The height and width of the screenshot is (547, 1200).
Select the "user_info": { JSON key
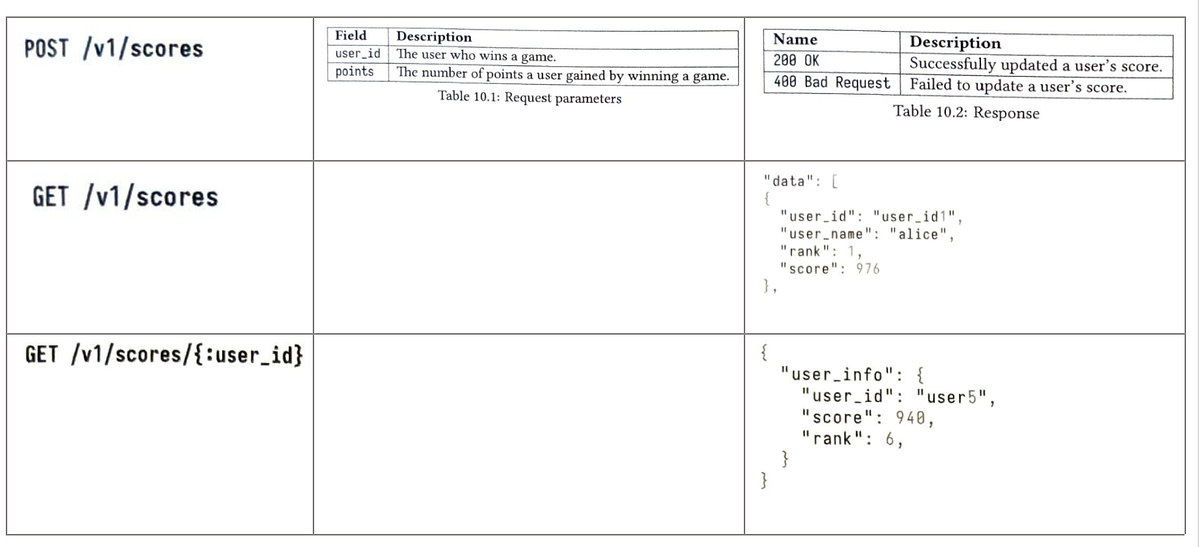(844, 375)
